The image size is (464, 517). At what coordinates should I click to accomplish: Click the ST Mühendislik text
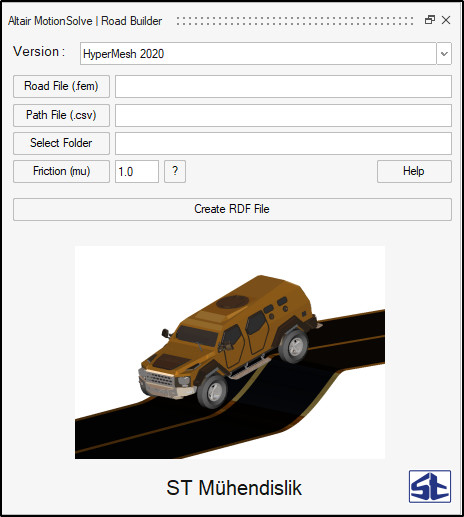click(x=234, y=488)
